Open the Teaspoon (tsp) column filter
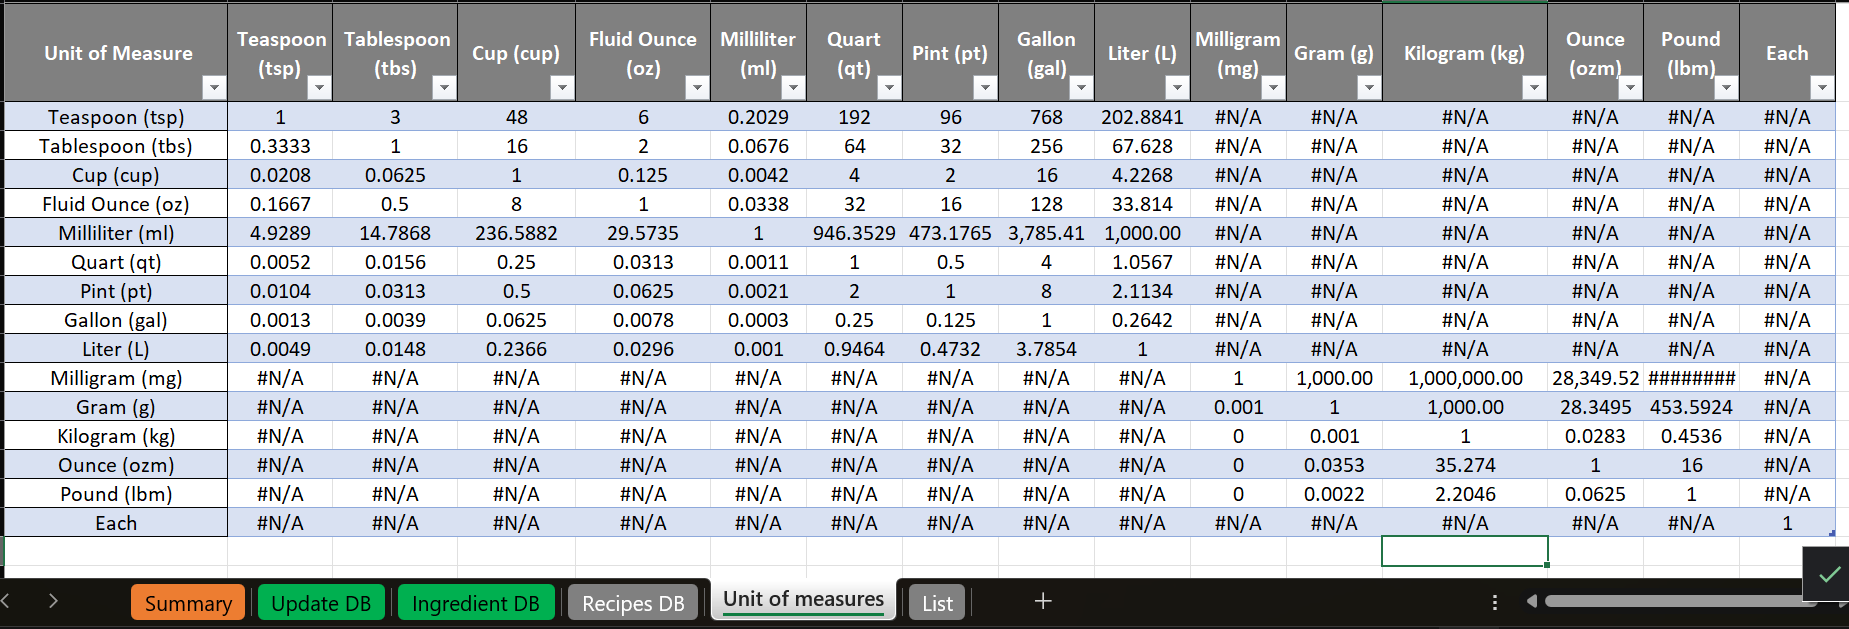 pos(319,88)
